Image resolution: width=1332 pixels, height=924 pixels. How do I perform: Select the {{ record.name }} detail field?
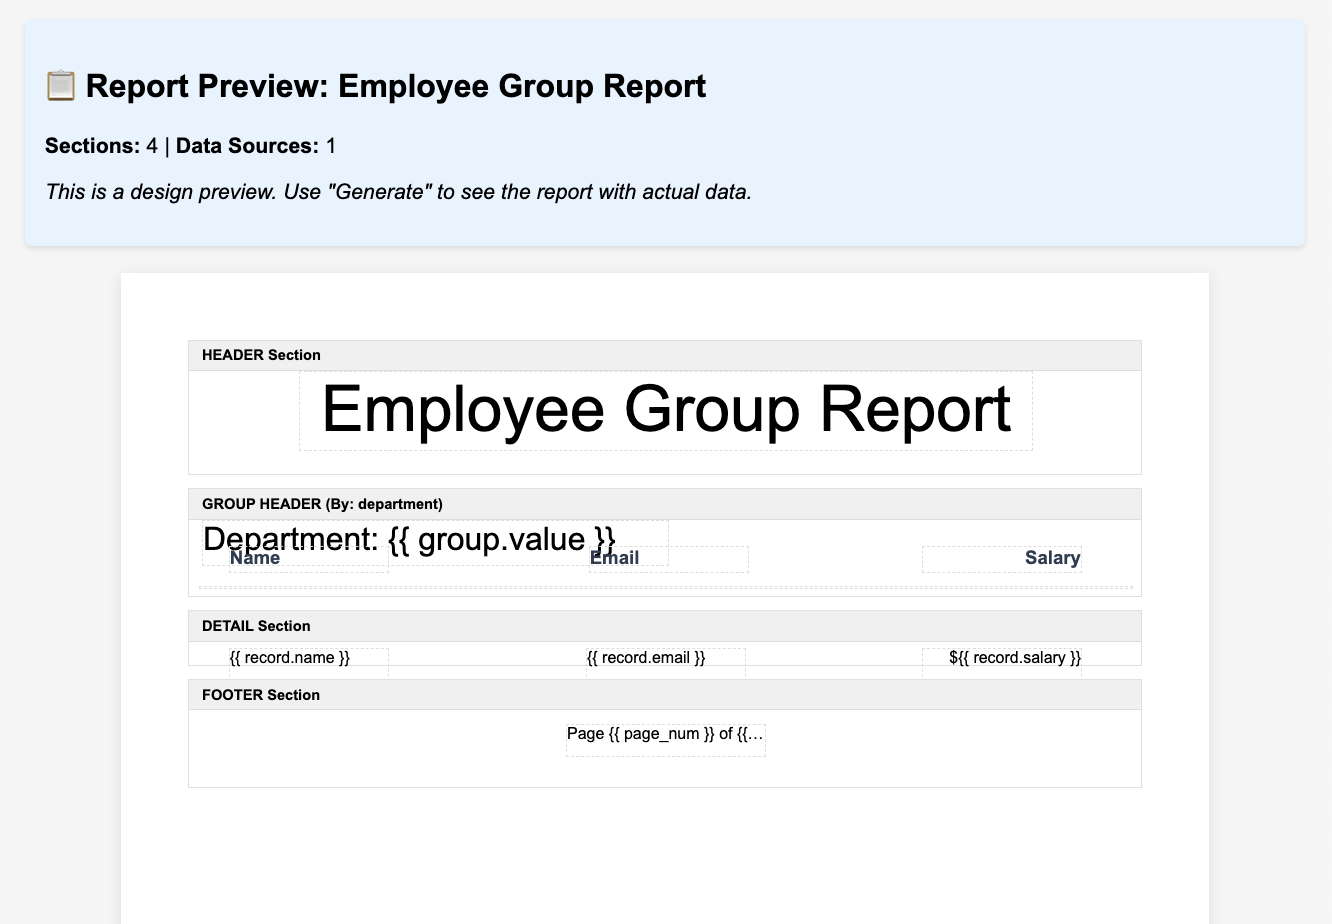coord(290,657)
